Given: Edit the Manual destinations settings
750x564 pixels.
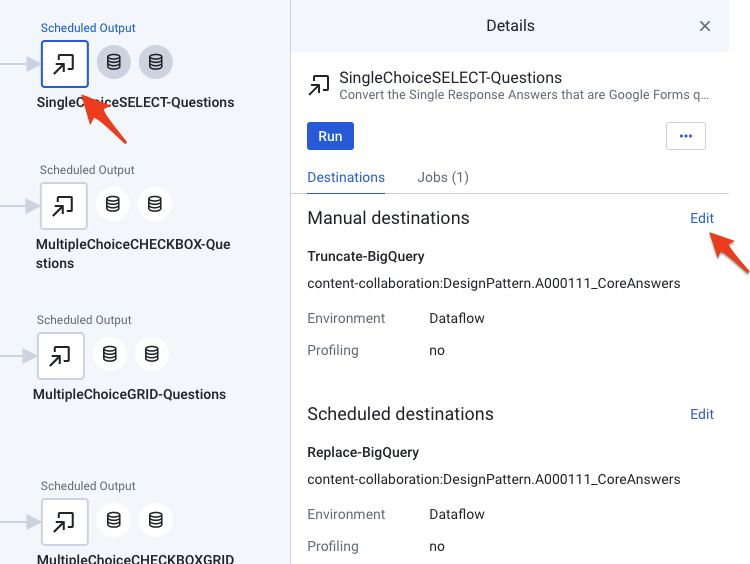Looking at the screenshot, I should click(702, 218).
